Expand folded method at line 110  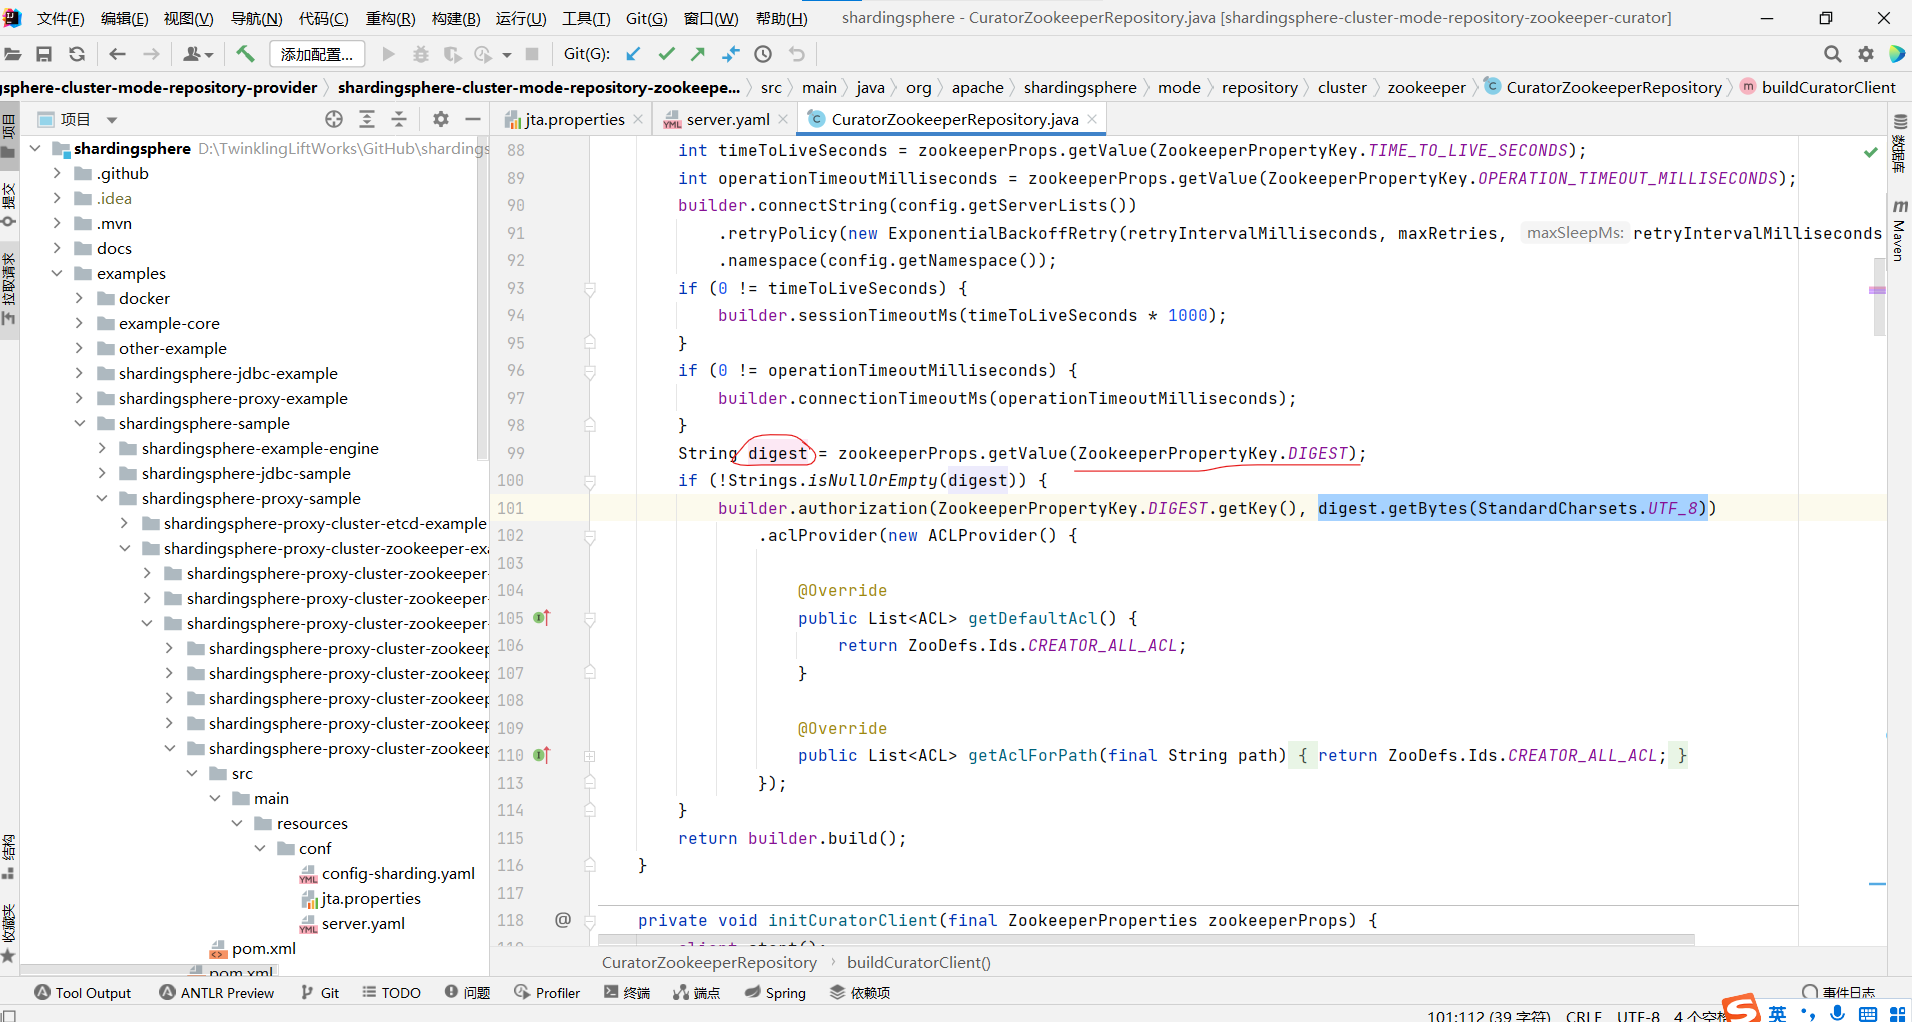(x=590, y=756)
